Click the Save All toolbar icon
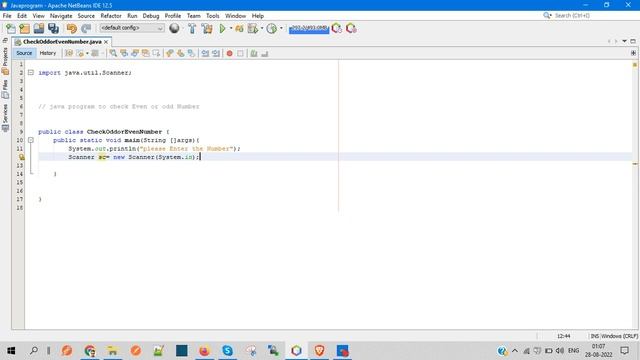This screenshot has height=360, width=640. click(x=53, y=28)
